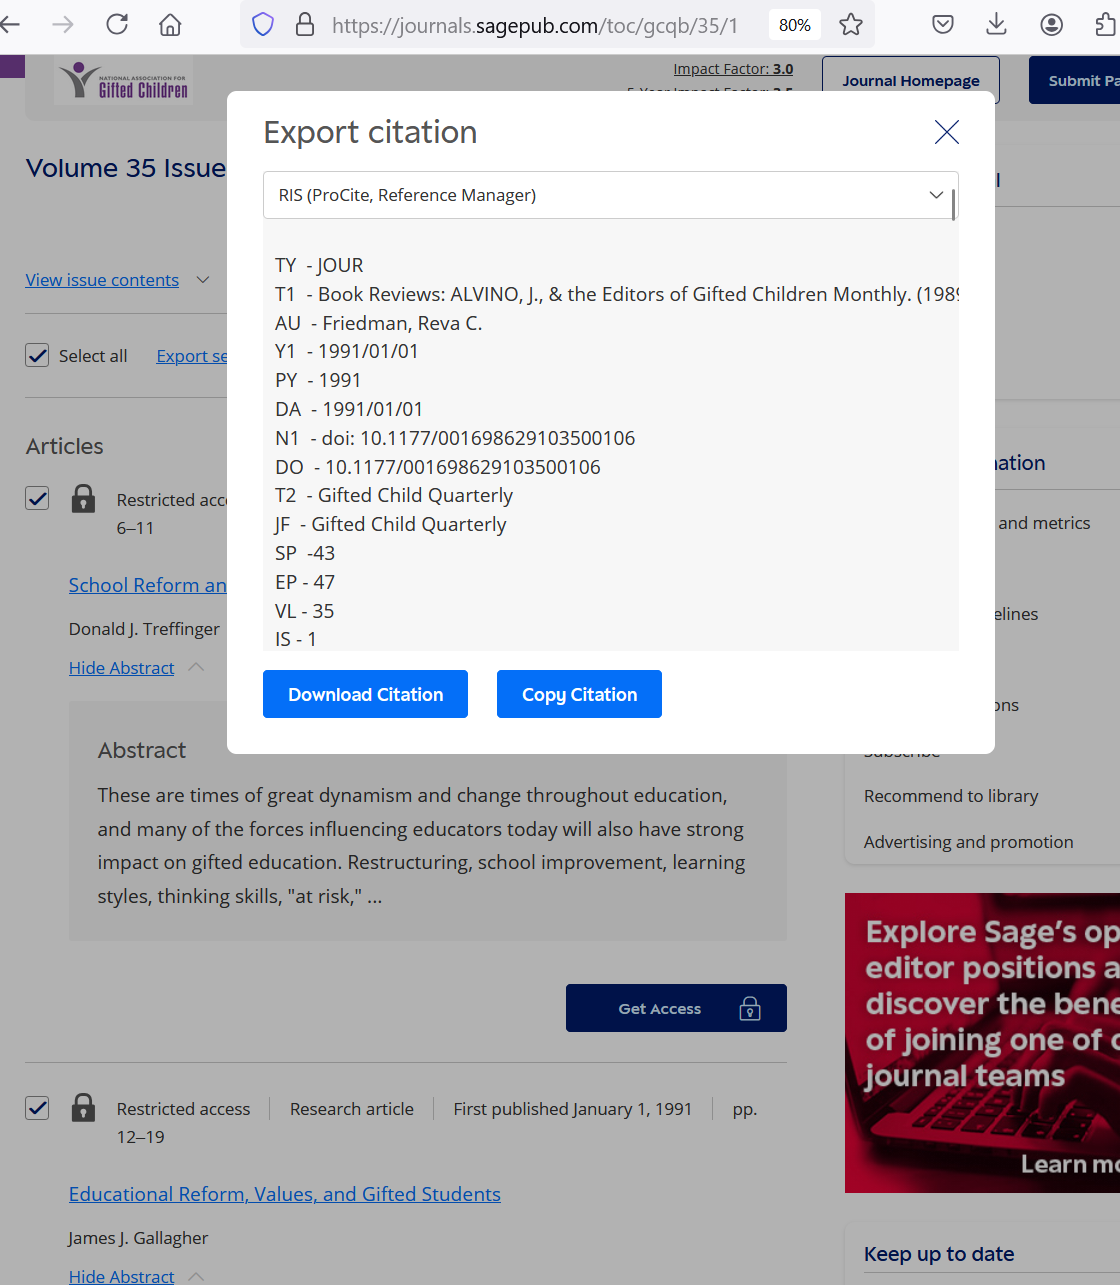The image size is (1120, 1285).
Task: Click View issue contents link
Action: [x=102, y=280]
